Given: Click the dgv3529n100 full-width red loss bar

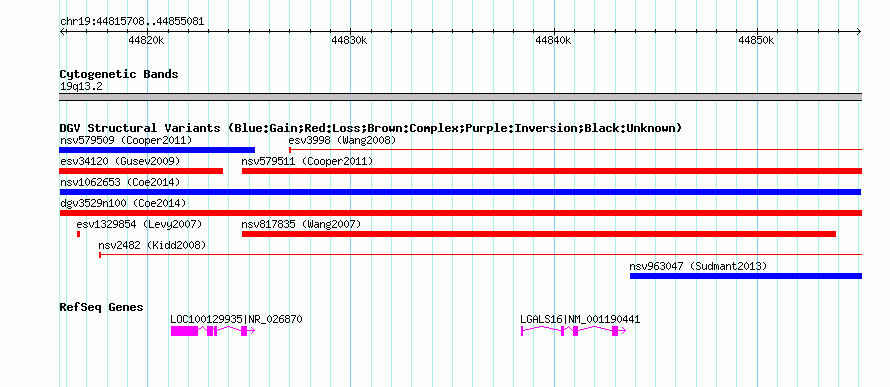Looking at the screenshot, I should tap(461, 213).
